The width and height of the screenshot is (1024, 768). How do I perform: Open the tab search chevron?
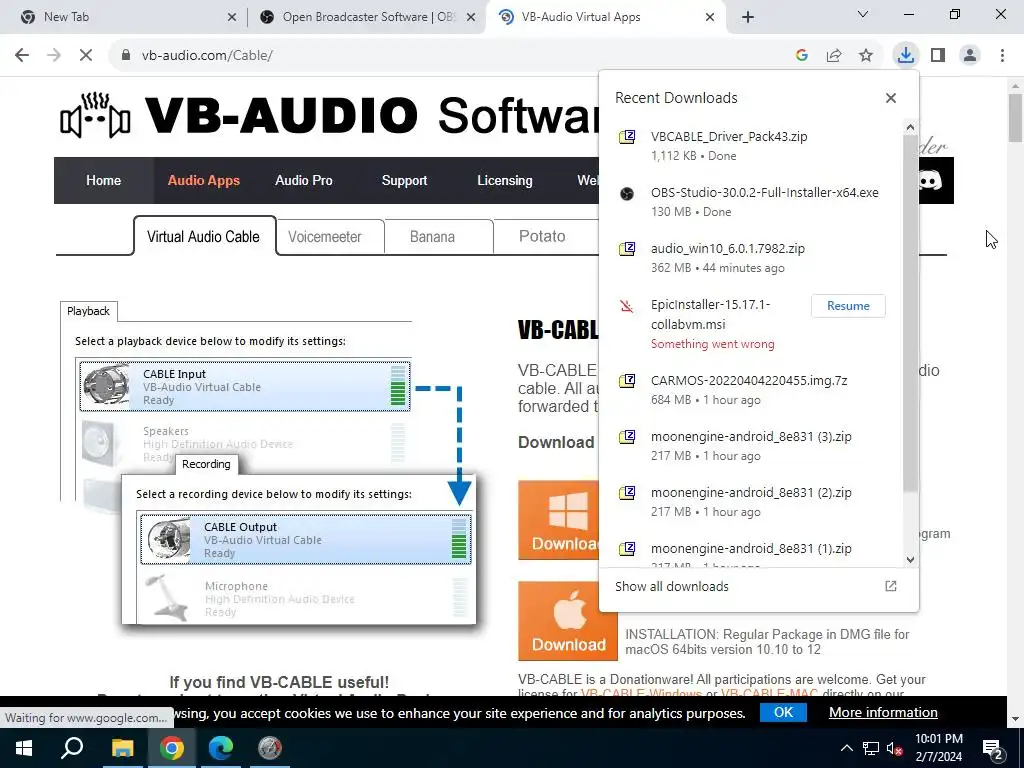(x=863, y=14)
